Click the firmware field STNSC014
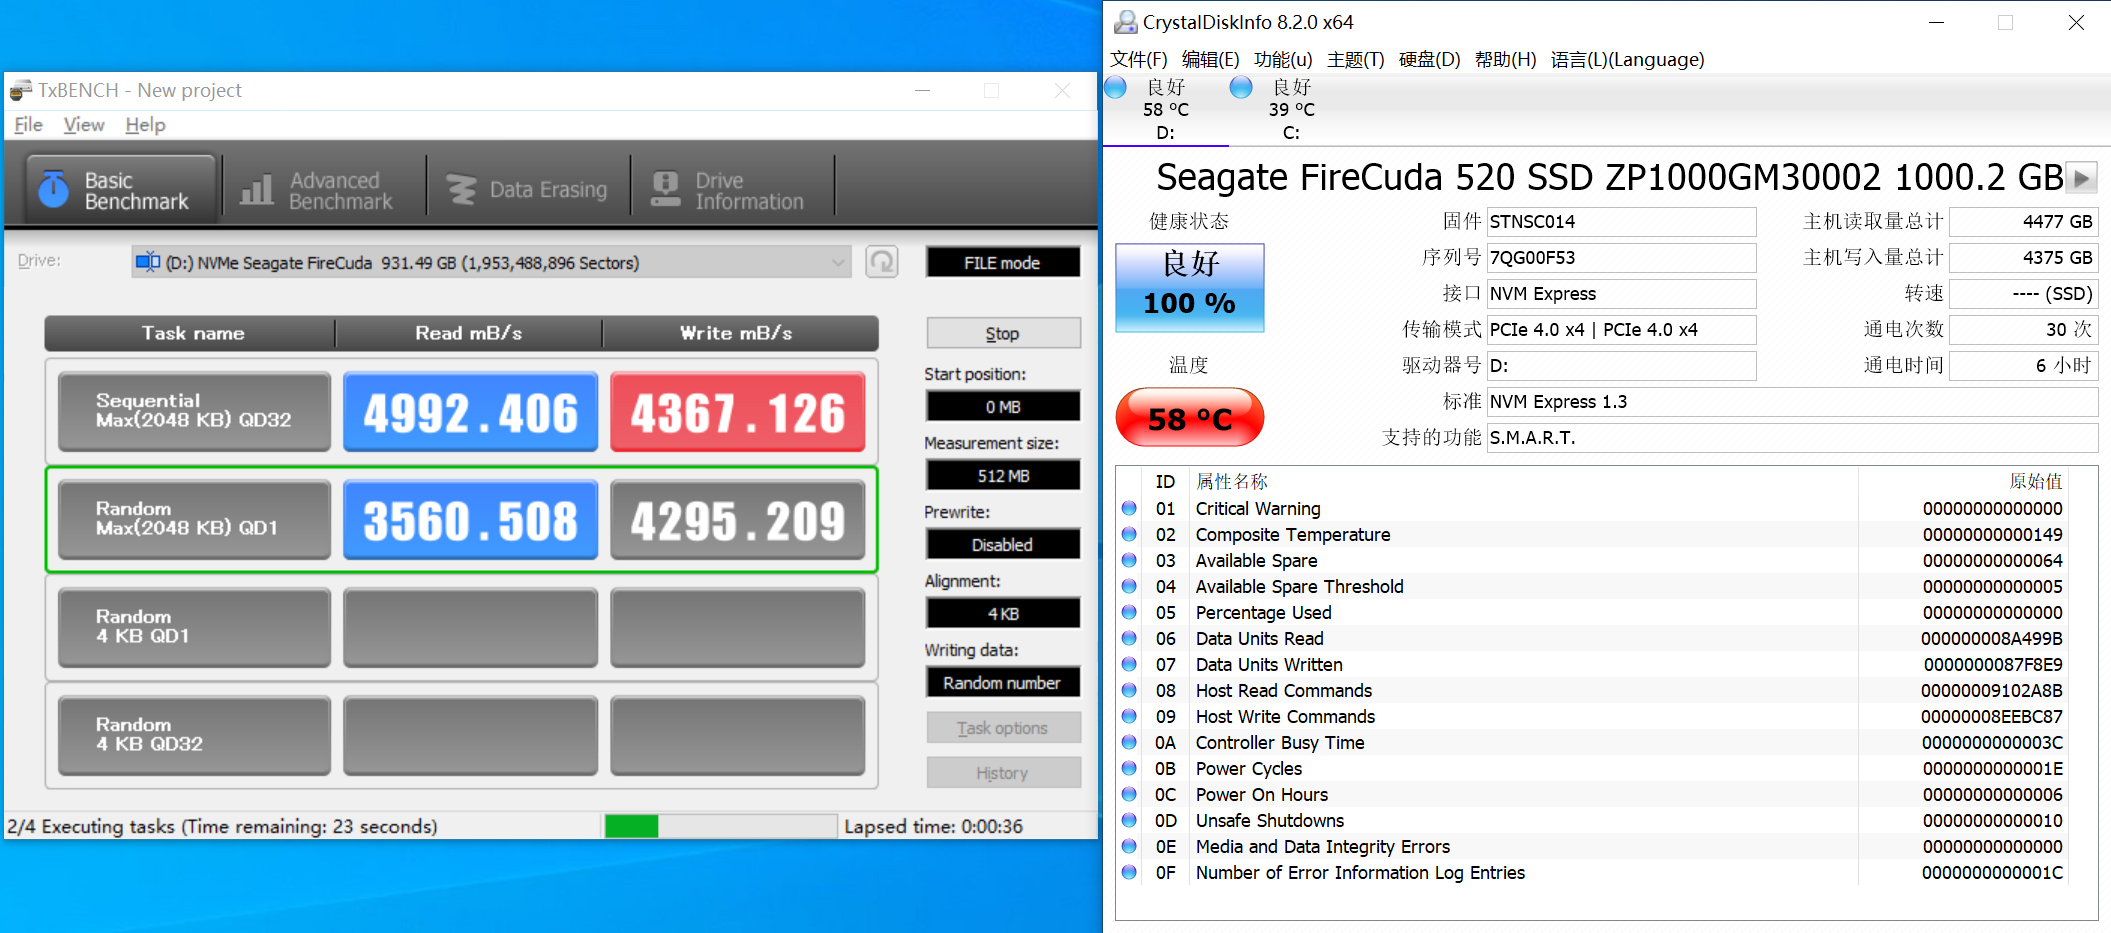This screenshot has width=2111, height=933. click(x=1621, y=222)
